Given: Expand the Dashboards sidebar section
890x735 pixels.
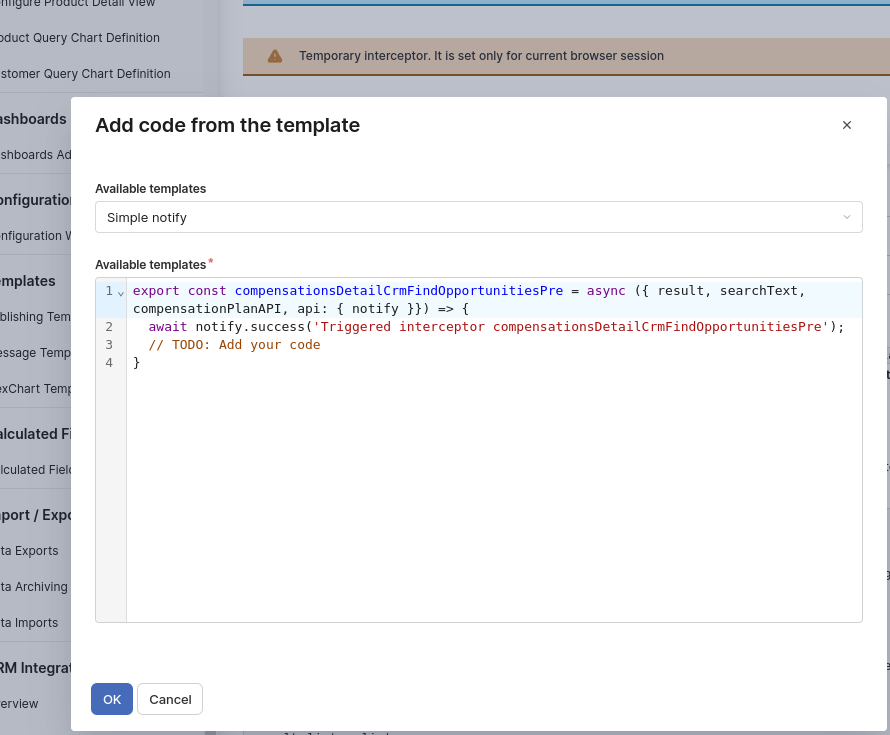Looking at the screenshot, I should coord(34,119).
